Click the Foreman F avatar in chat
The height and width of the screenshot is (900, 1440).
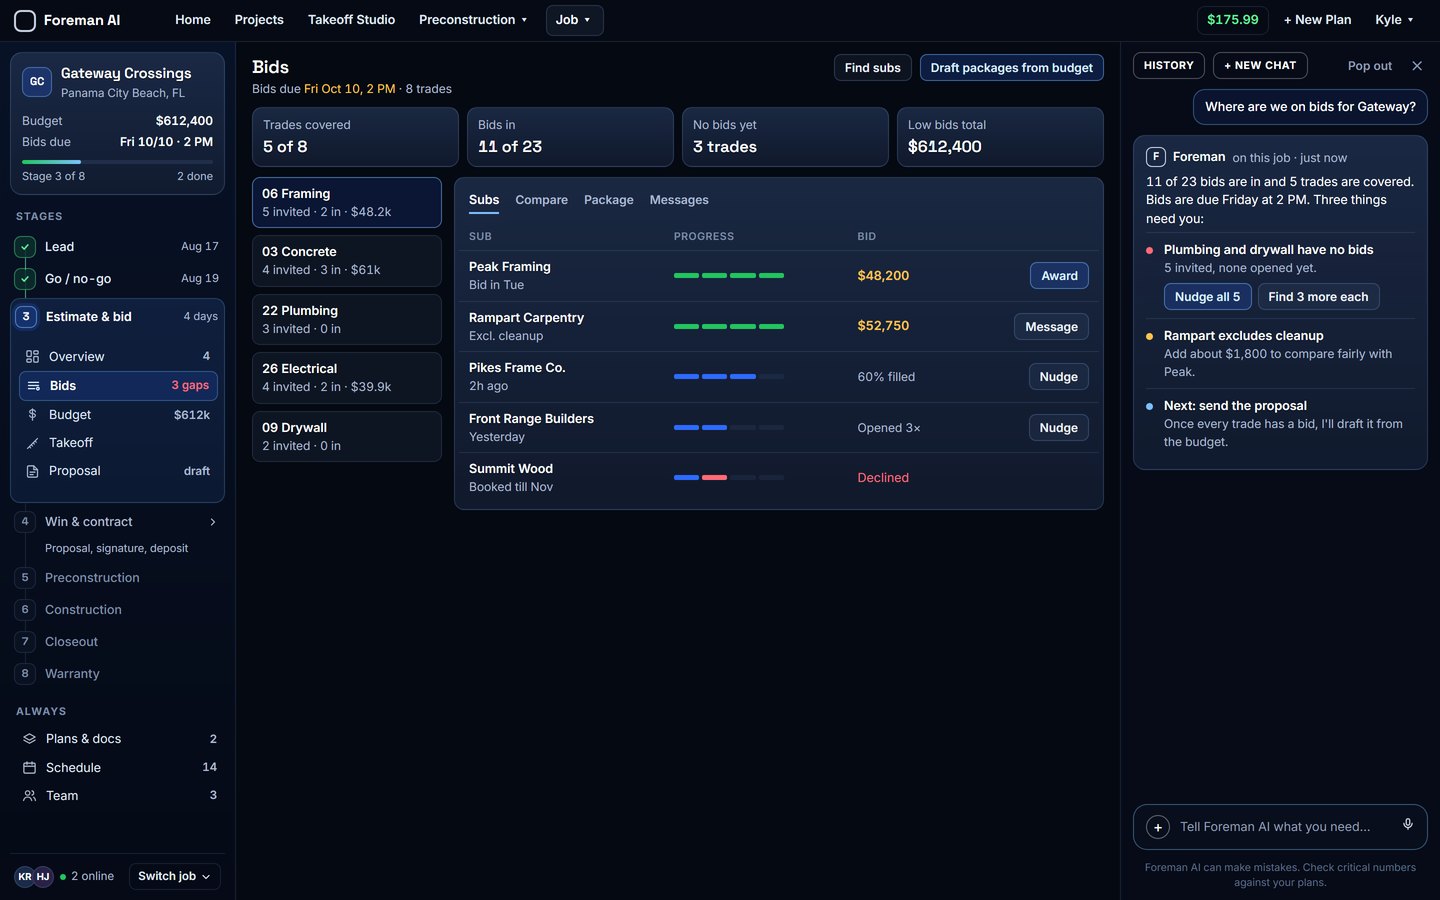[1155, 156]
